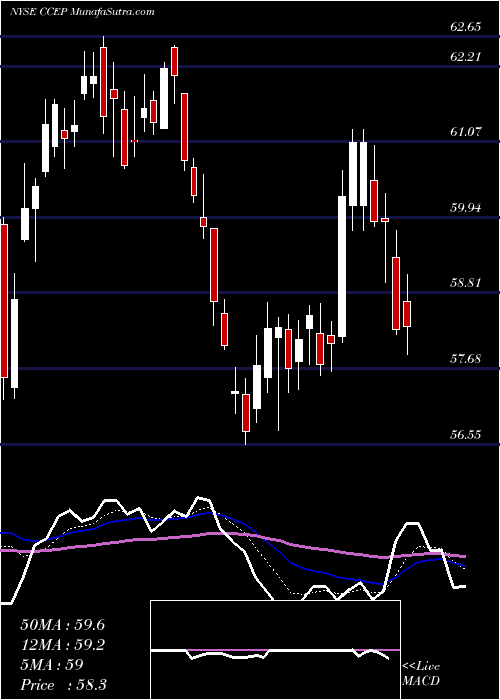Click the 61.07 price level label
The height and width of the screenshot is (700, 500).
466,132
